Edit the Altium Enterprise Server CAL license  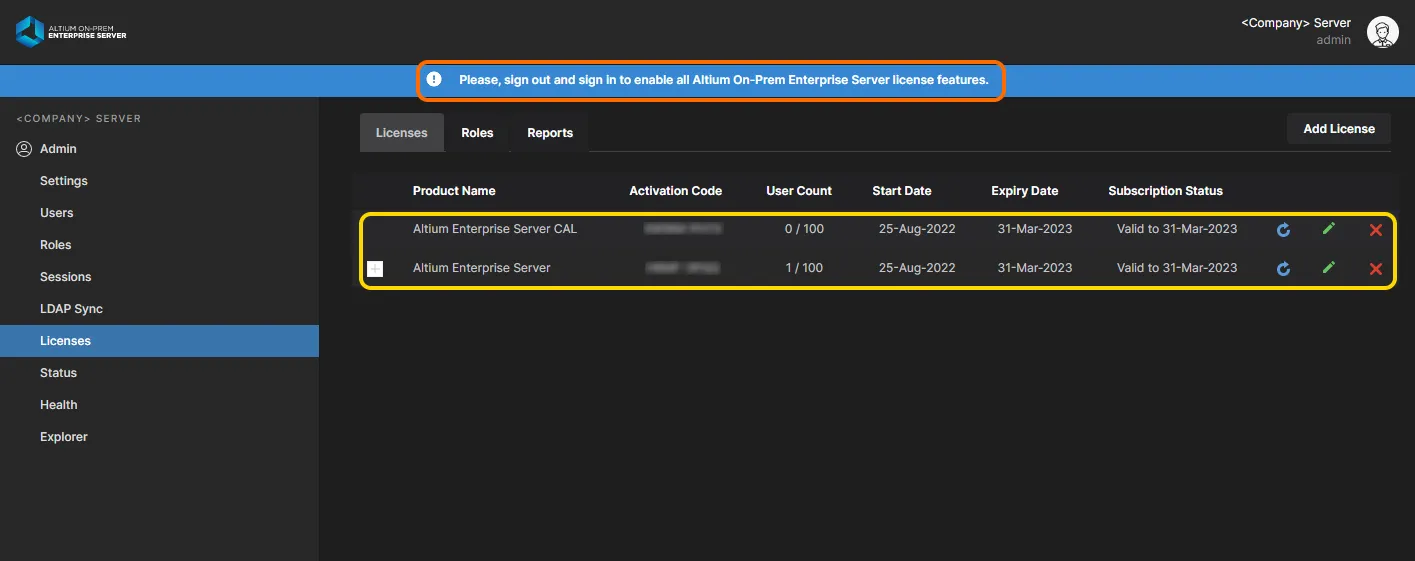point(1328,229)
